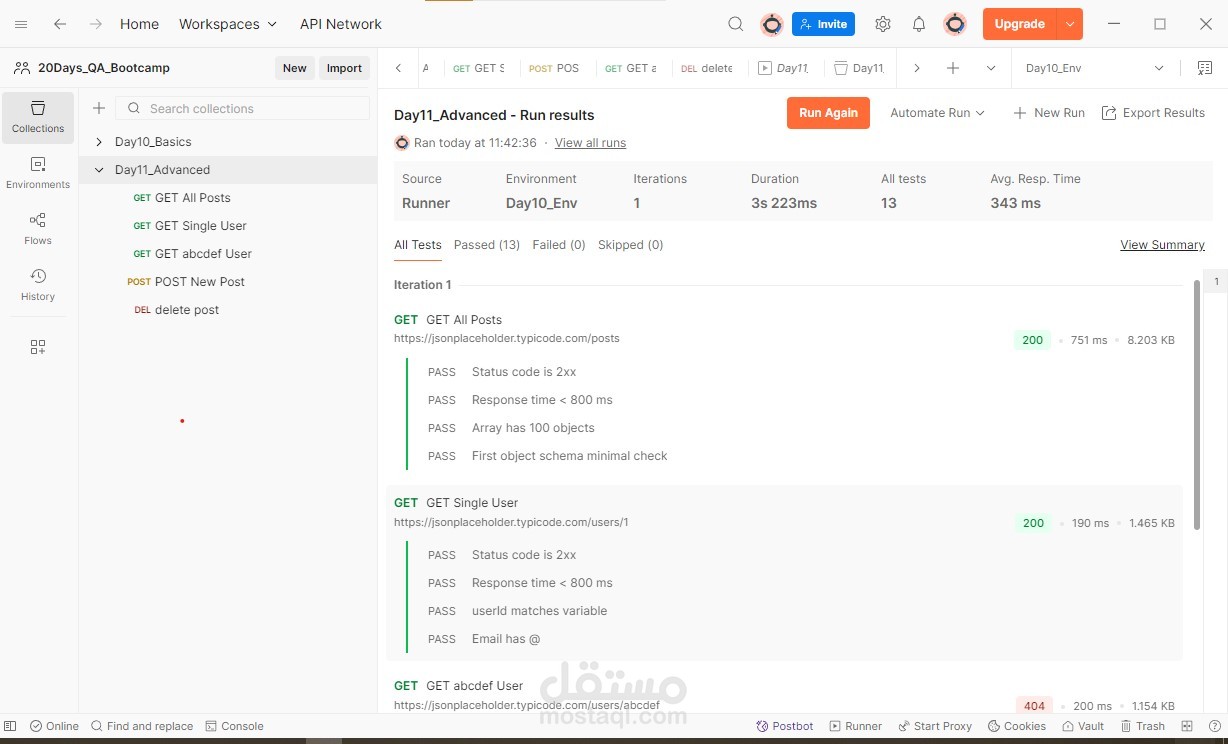The width and height of the screenshot is (1228, 744).
Task: Open the Flows sidebar panel
Action: (38, 229)
